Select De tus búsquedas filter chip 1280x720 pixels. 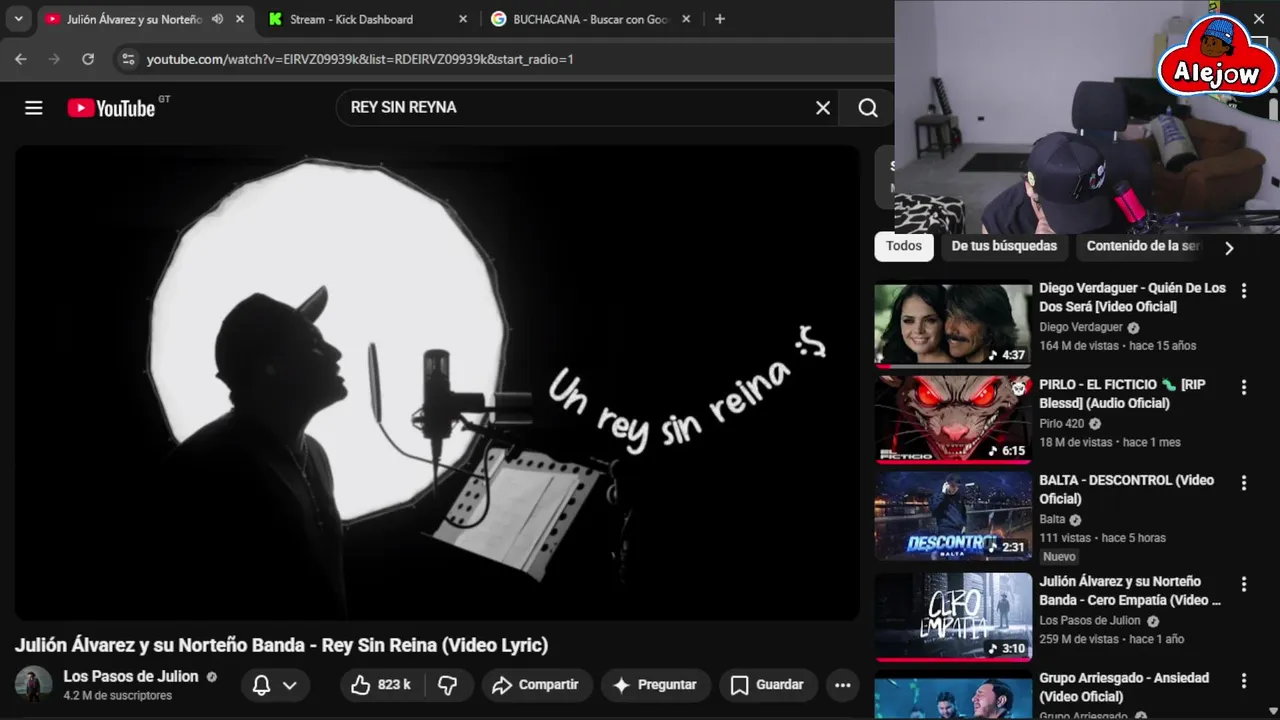click(x=1004, y=246)
